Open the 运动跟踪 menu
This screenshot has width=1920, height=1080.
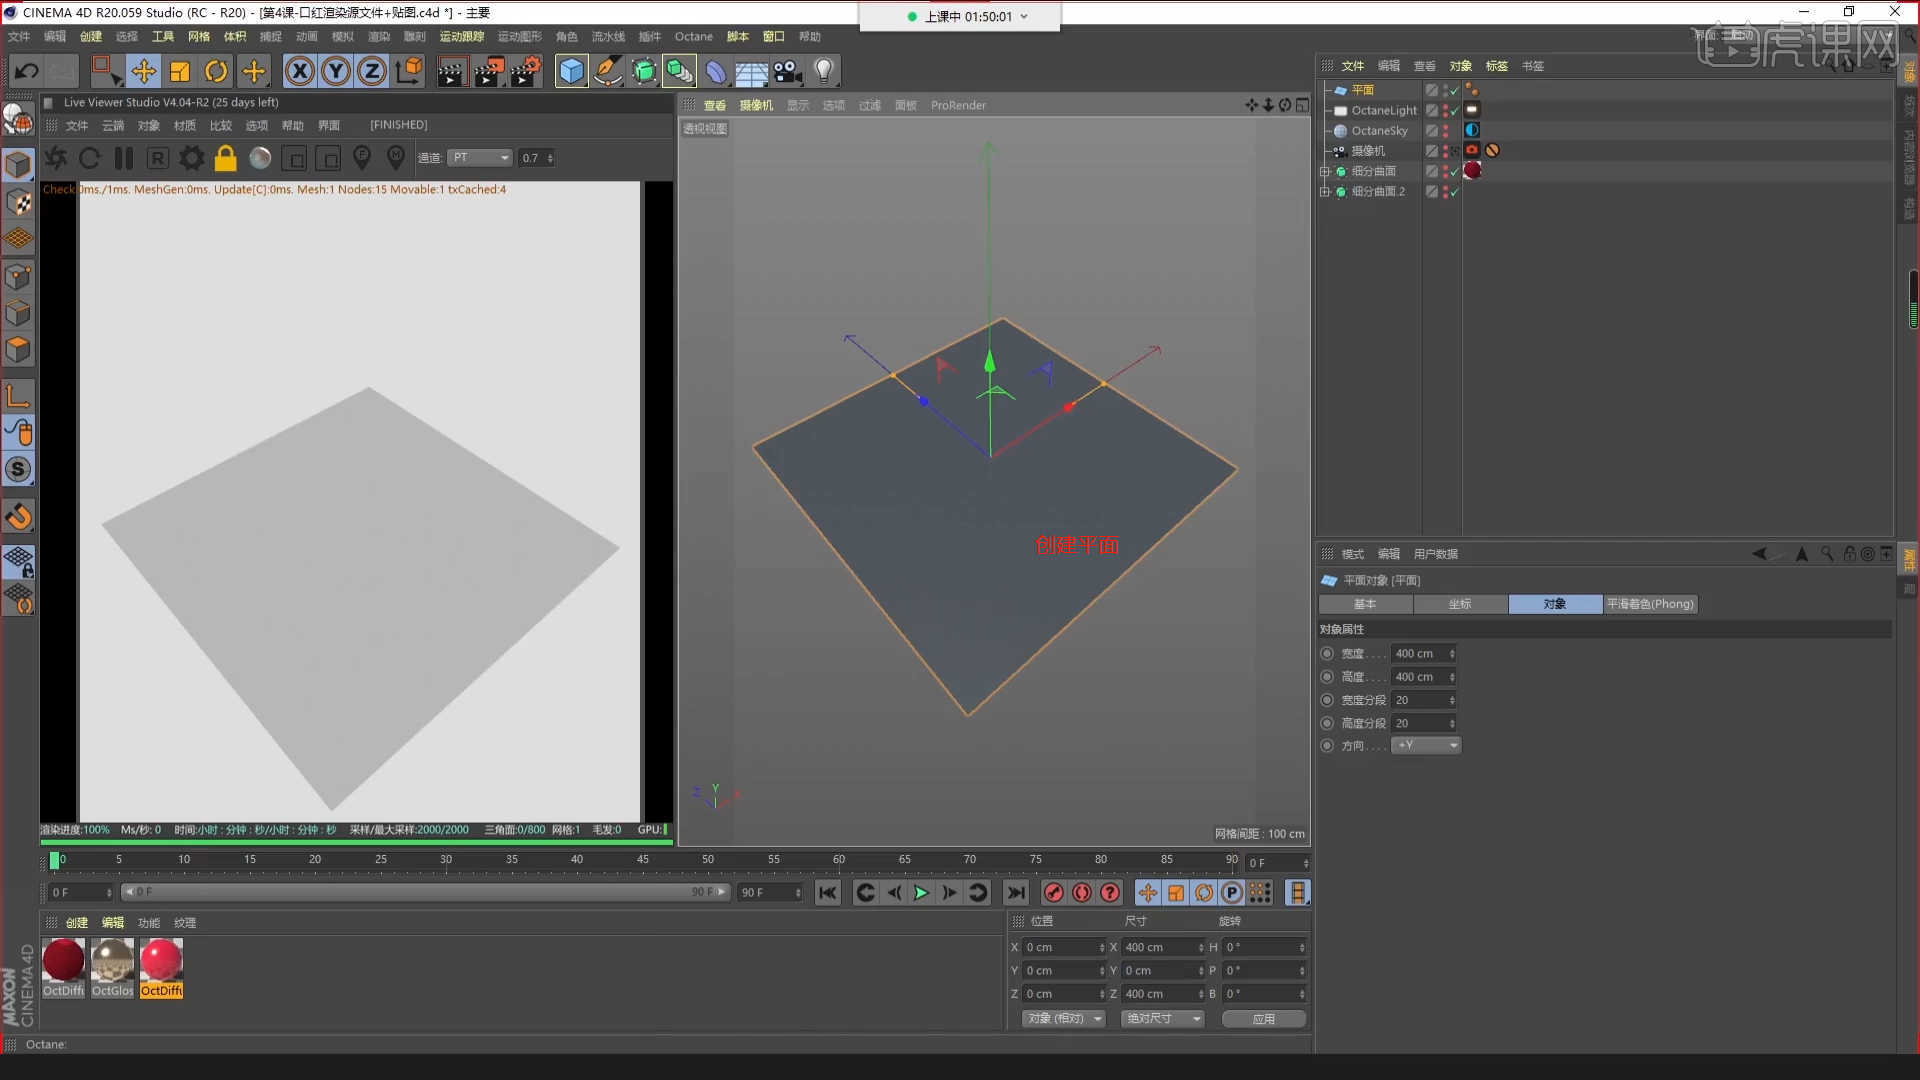462,36
